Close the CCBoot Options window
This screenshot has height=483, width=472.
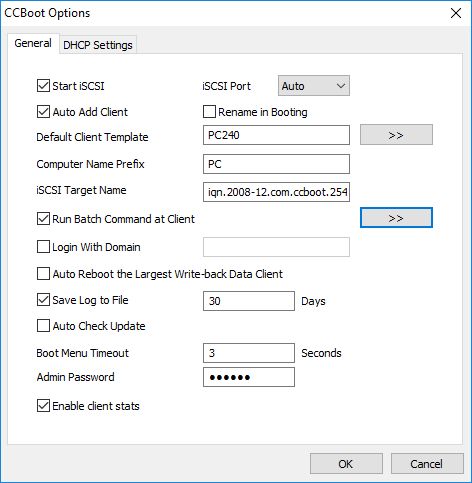point(456,13)
